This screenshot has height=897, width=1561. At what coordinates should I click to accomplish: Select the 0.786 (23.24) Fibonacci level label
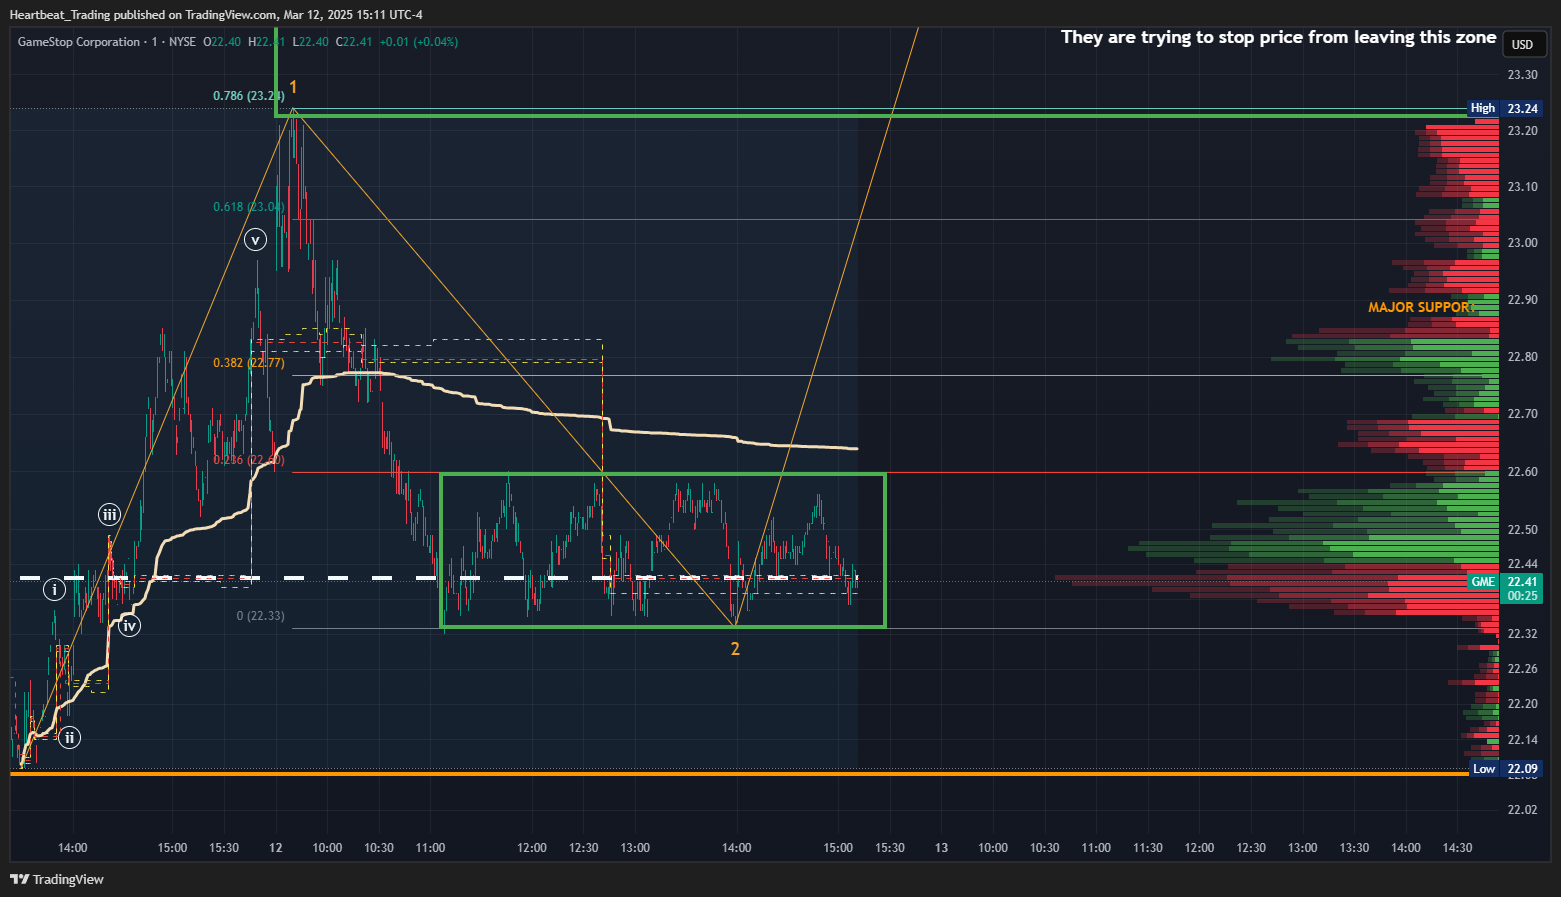248,96
